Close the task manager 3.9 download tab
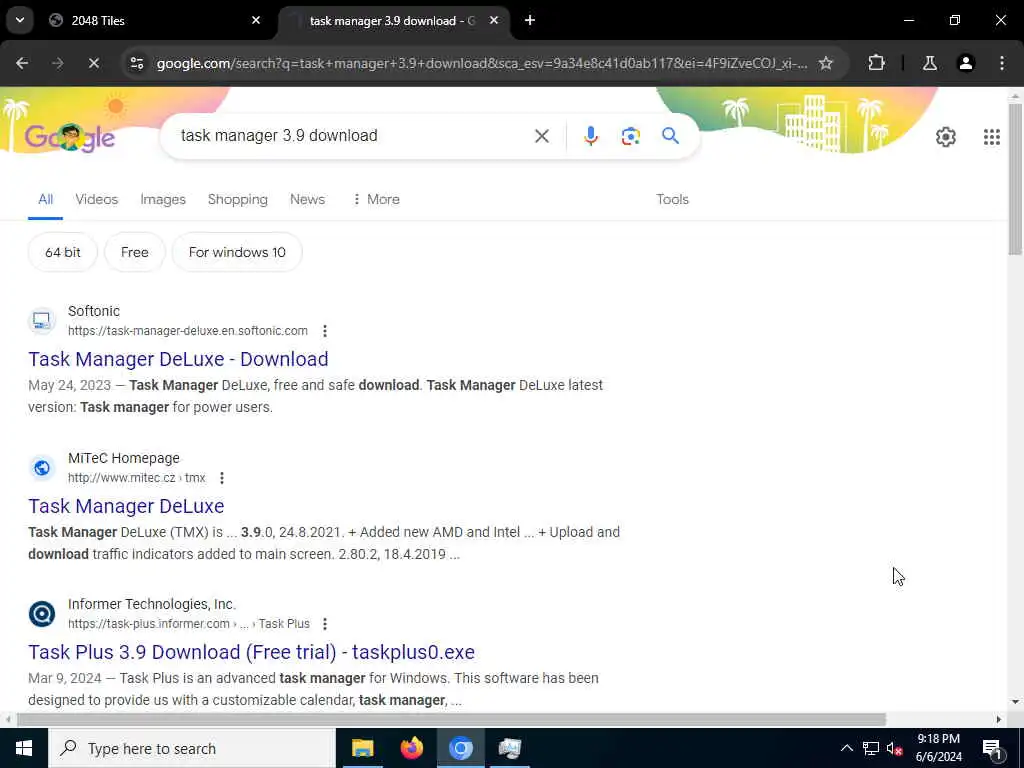The height and width of the screenshot is (768, 1024). point(494,20)
